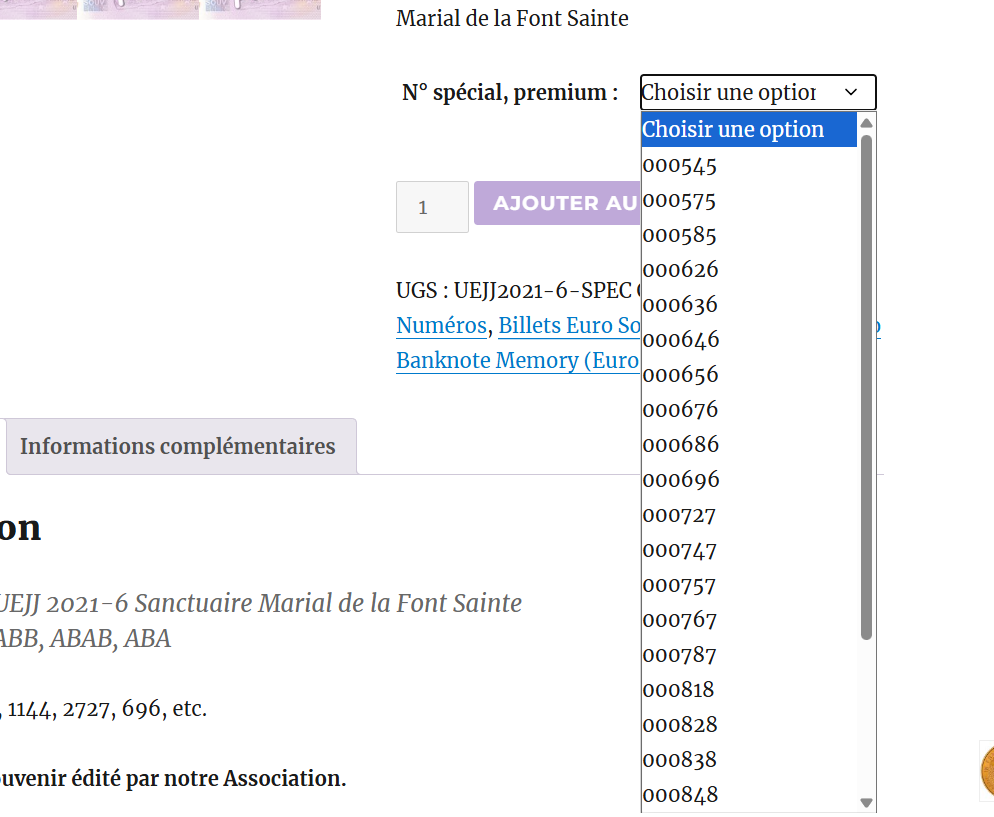Follow the Numéros category link
Screen dimensions: 994x817
pos(441,326)
